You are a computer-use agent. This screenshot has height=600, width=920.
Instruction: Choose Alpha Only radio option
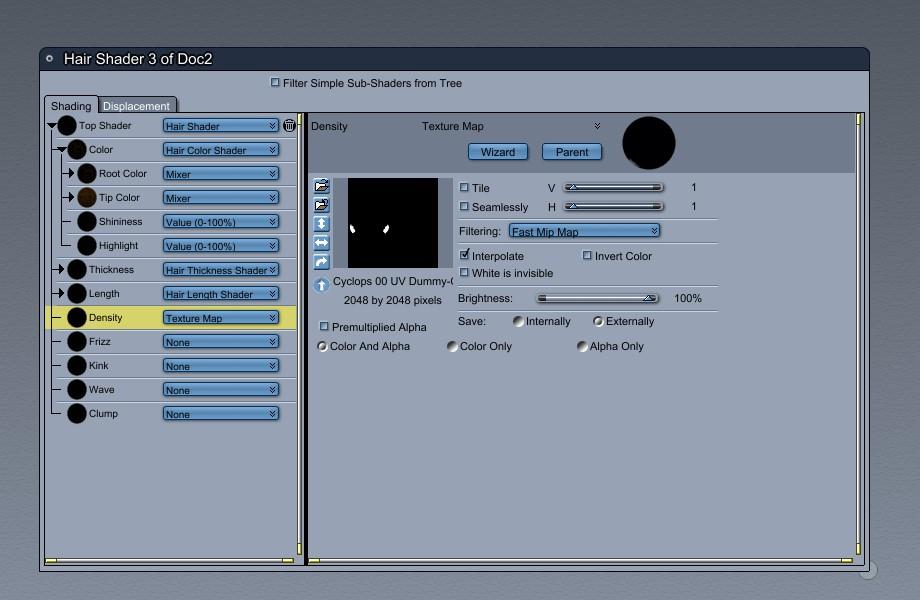pyautogui.click(x=582, y=346)
